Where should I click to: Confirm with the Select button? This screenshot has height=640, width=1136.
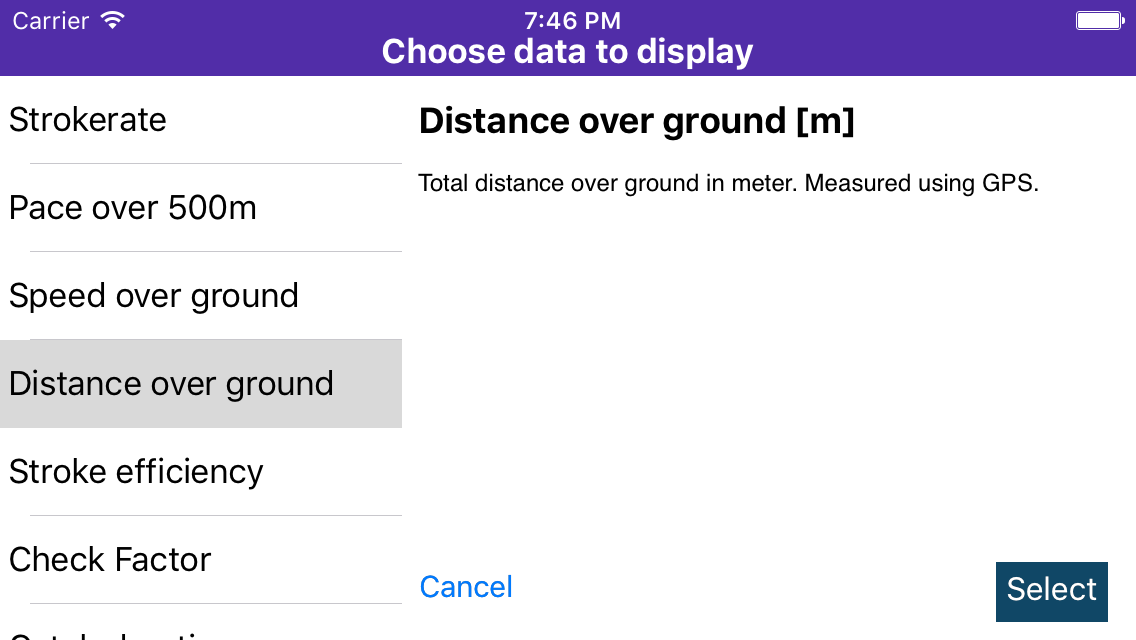click(x=1051, y=590)
